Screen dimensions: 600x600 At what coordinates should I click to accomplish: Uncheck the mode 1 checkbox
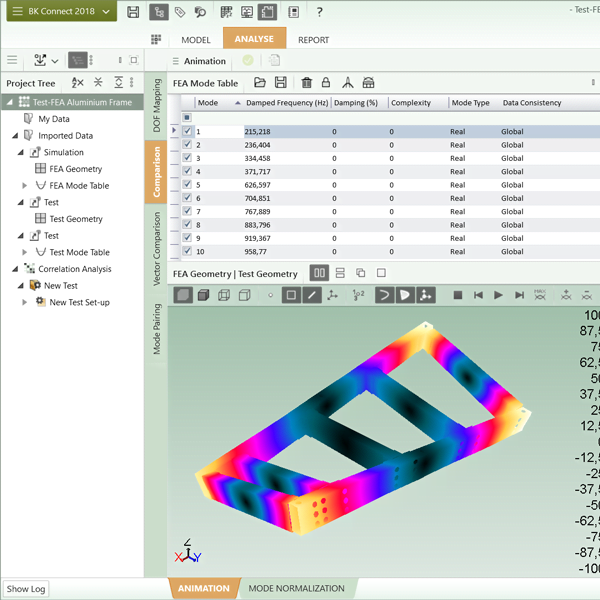coord(188,131)
